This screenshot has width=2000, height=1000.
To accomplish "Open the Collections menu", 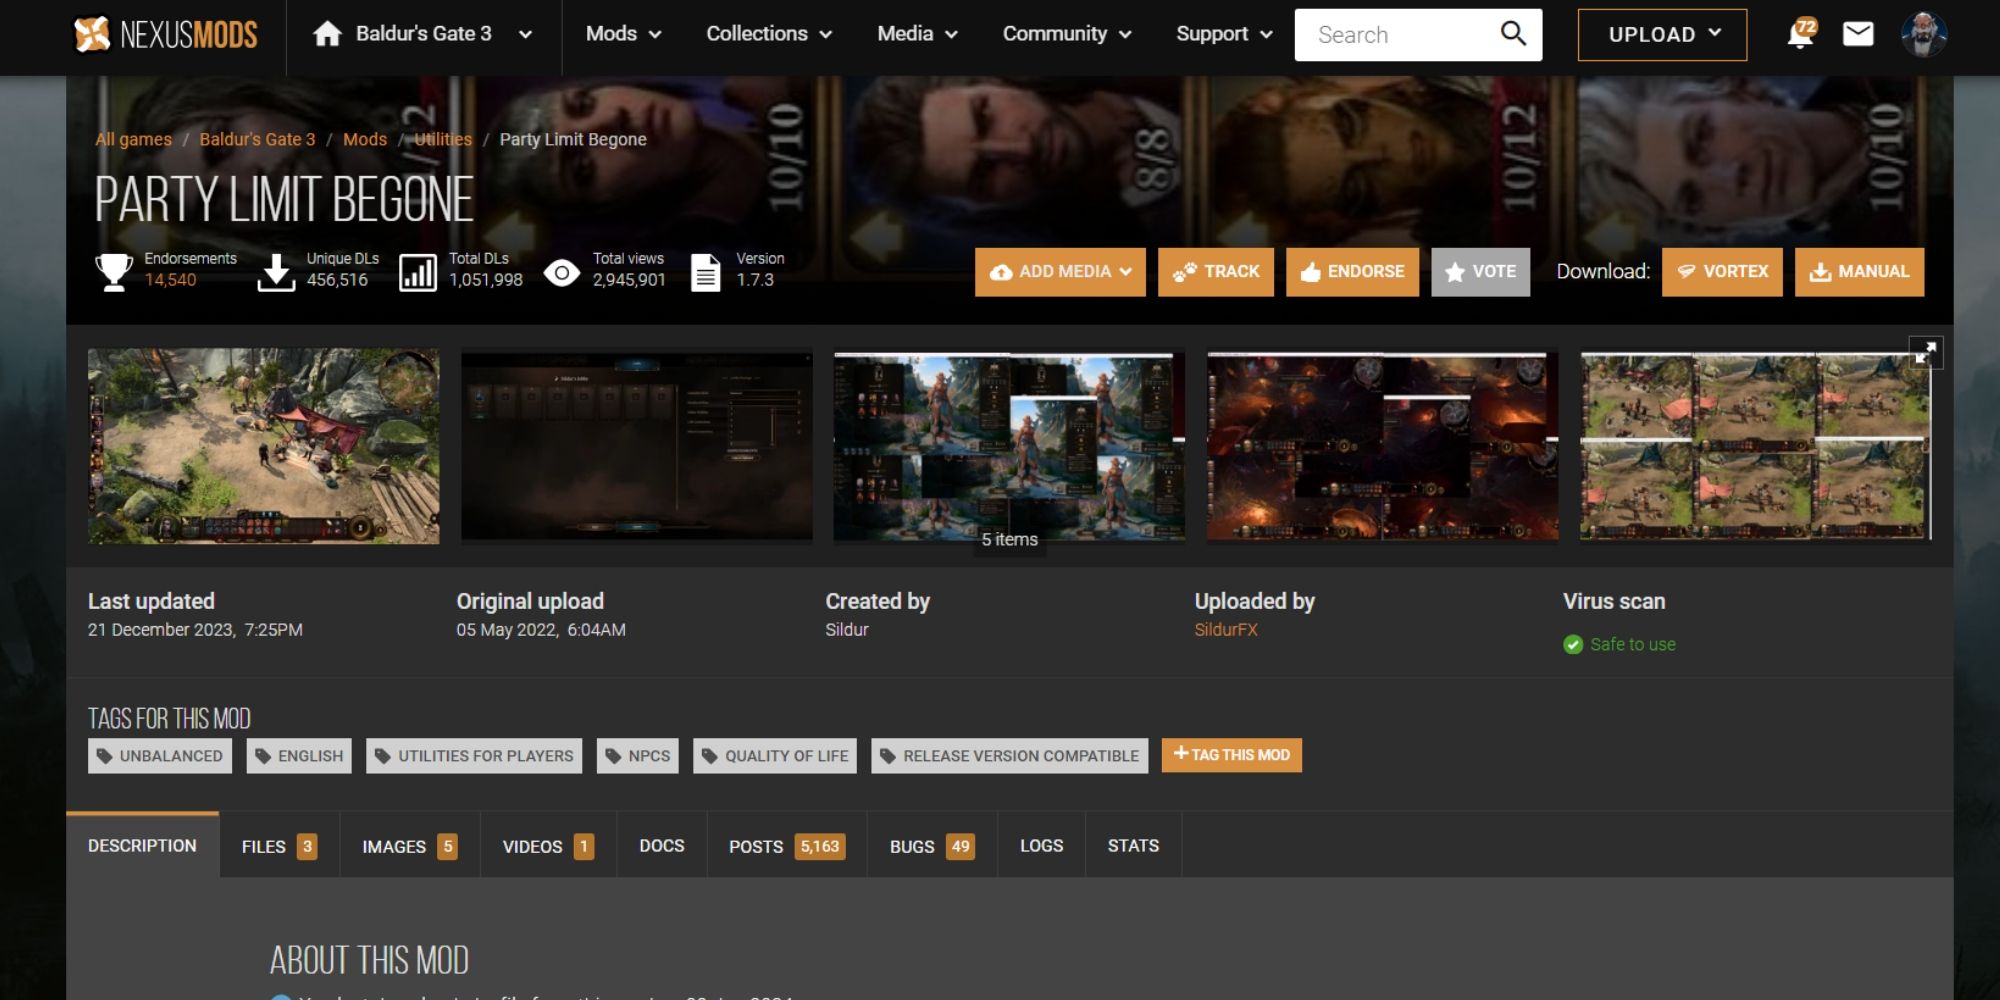I will point(769,34).
